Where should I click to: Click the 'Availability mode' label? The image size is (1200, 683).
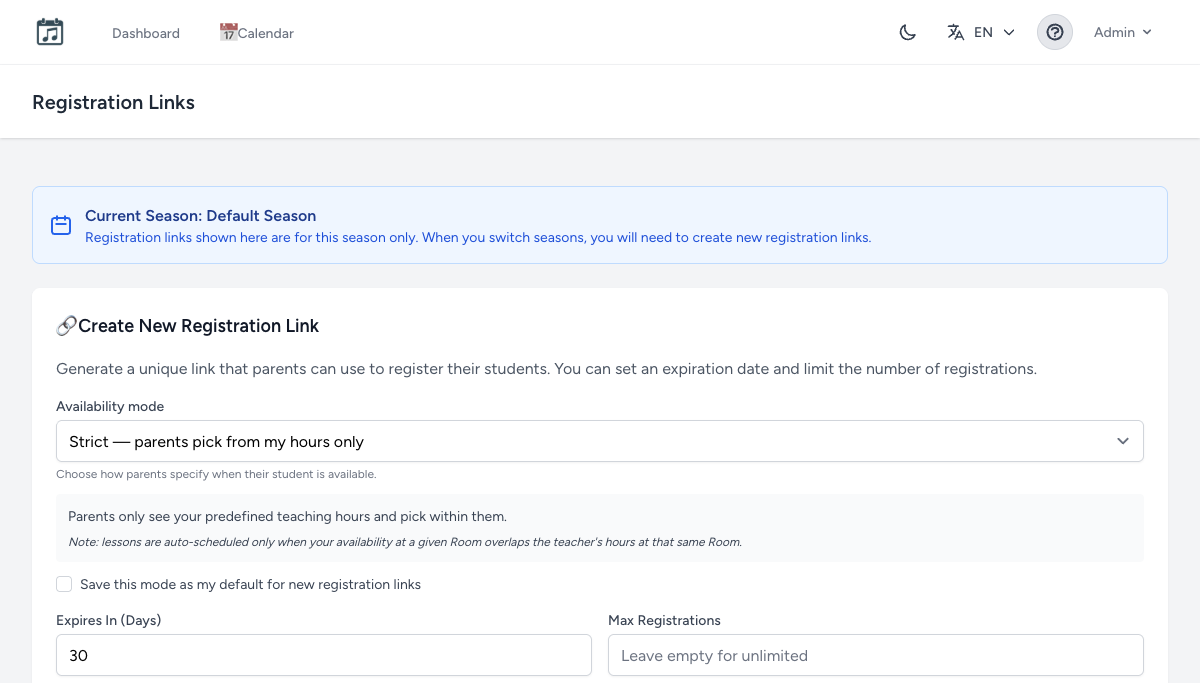click(x=110, y=406)
